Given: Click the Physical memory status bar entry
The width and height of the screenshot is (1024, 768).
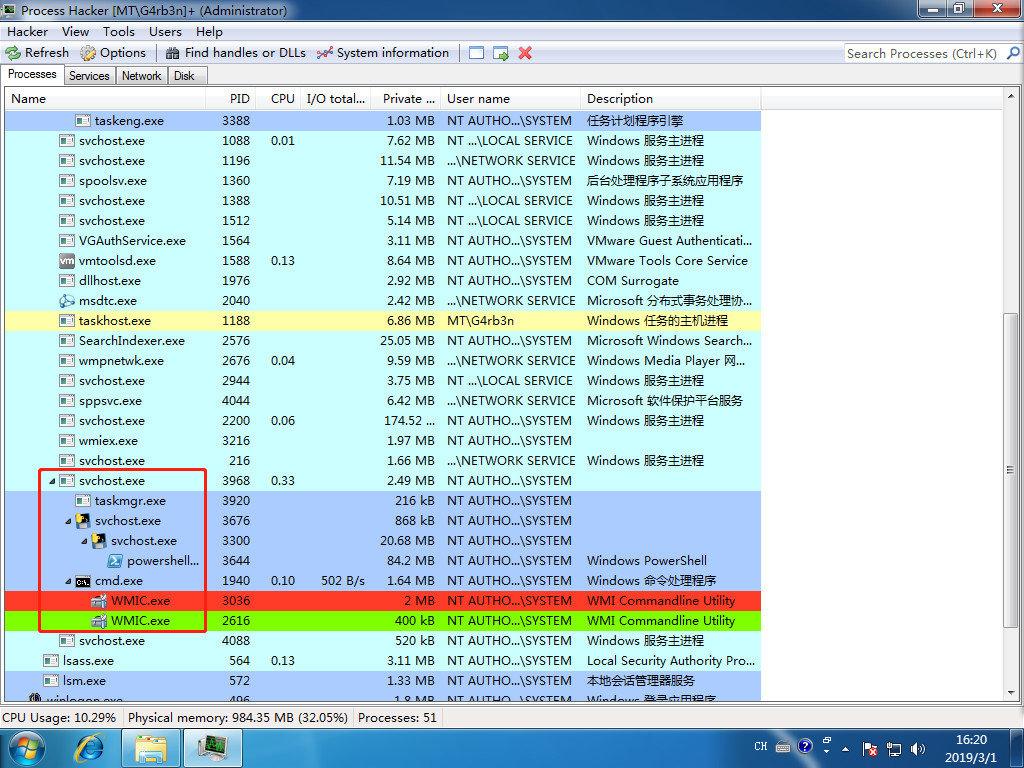Looking at the screenshot, I should [238, 718].
